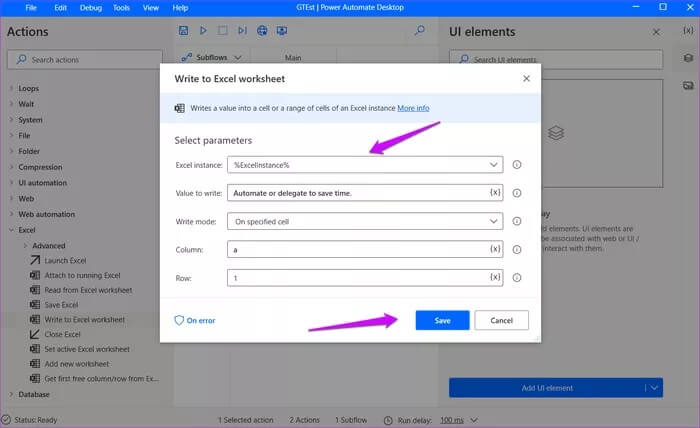700x428 pixels.
Task: Click info icon beside Value to write
Action: tap(517, 193)
